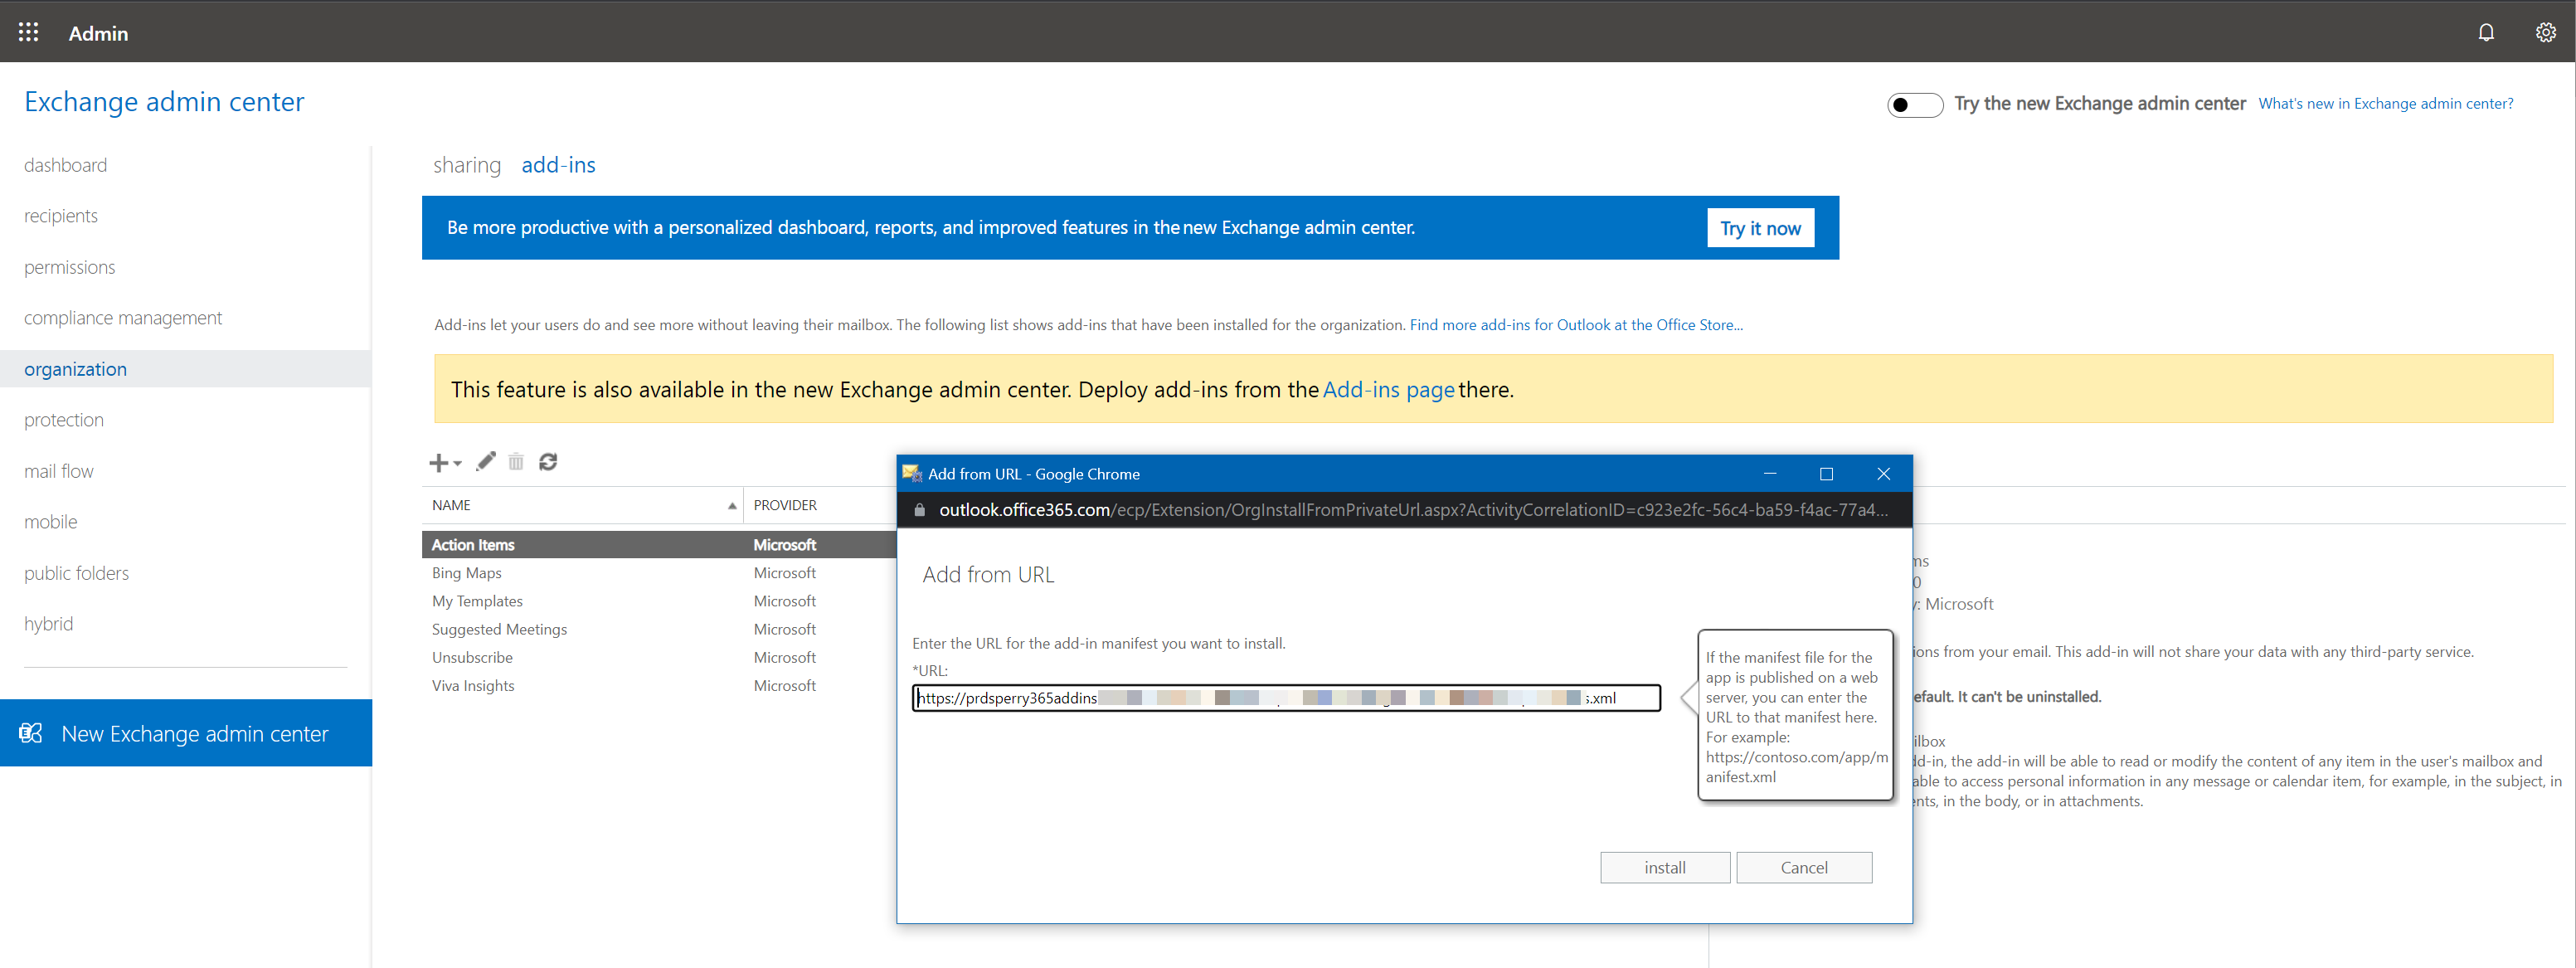The width and height of the screenshot is (2576, 968).
Task: Click the padlock icon in popup address bar
Action: point(920,510)
